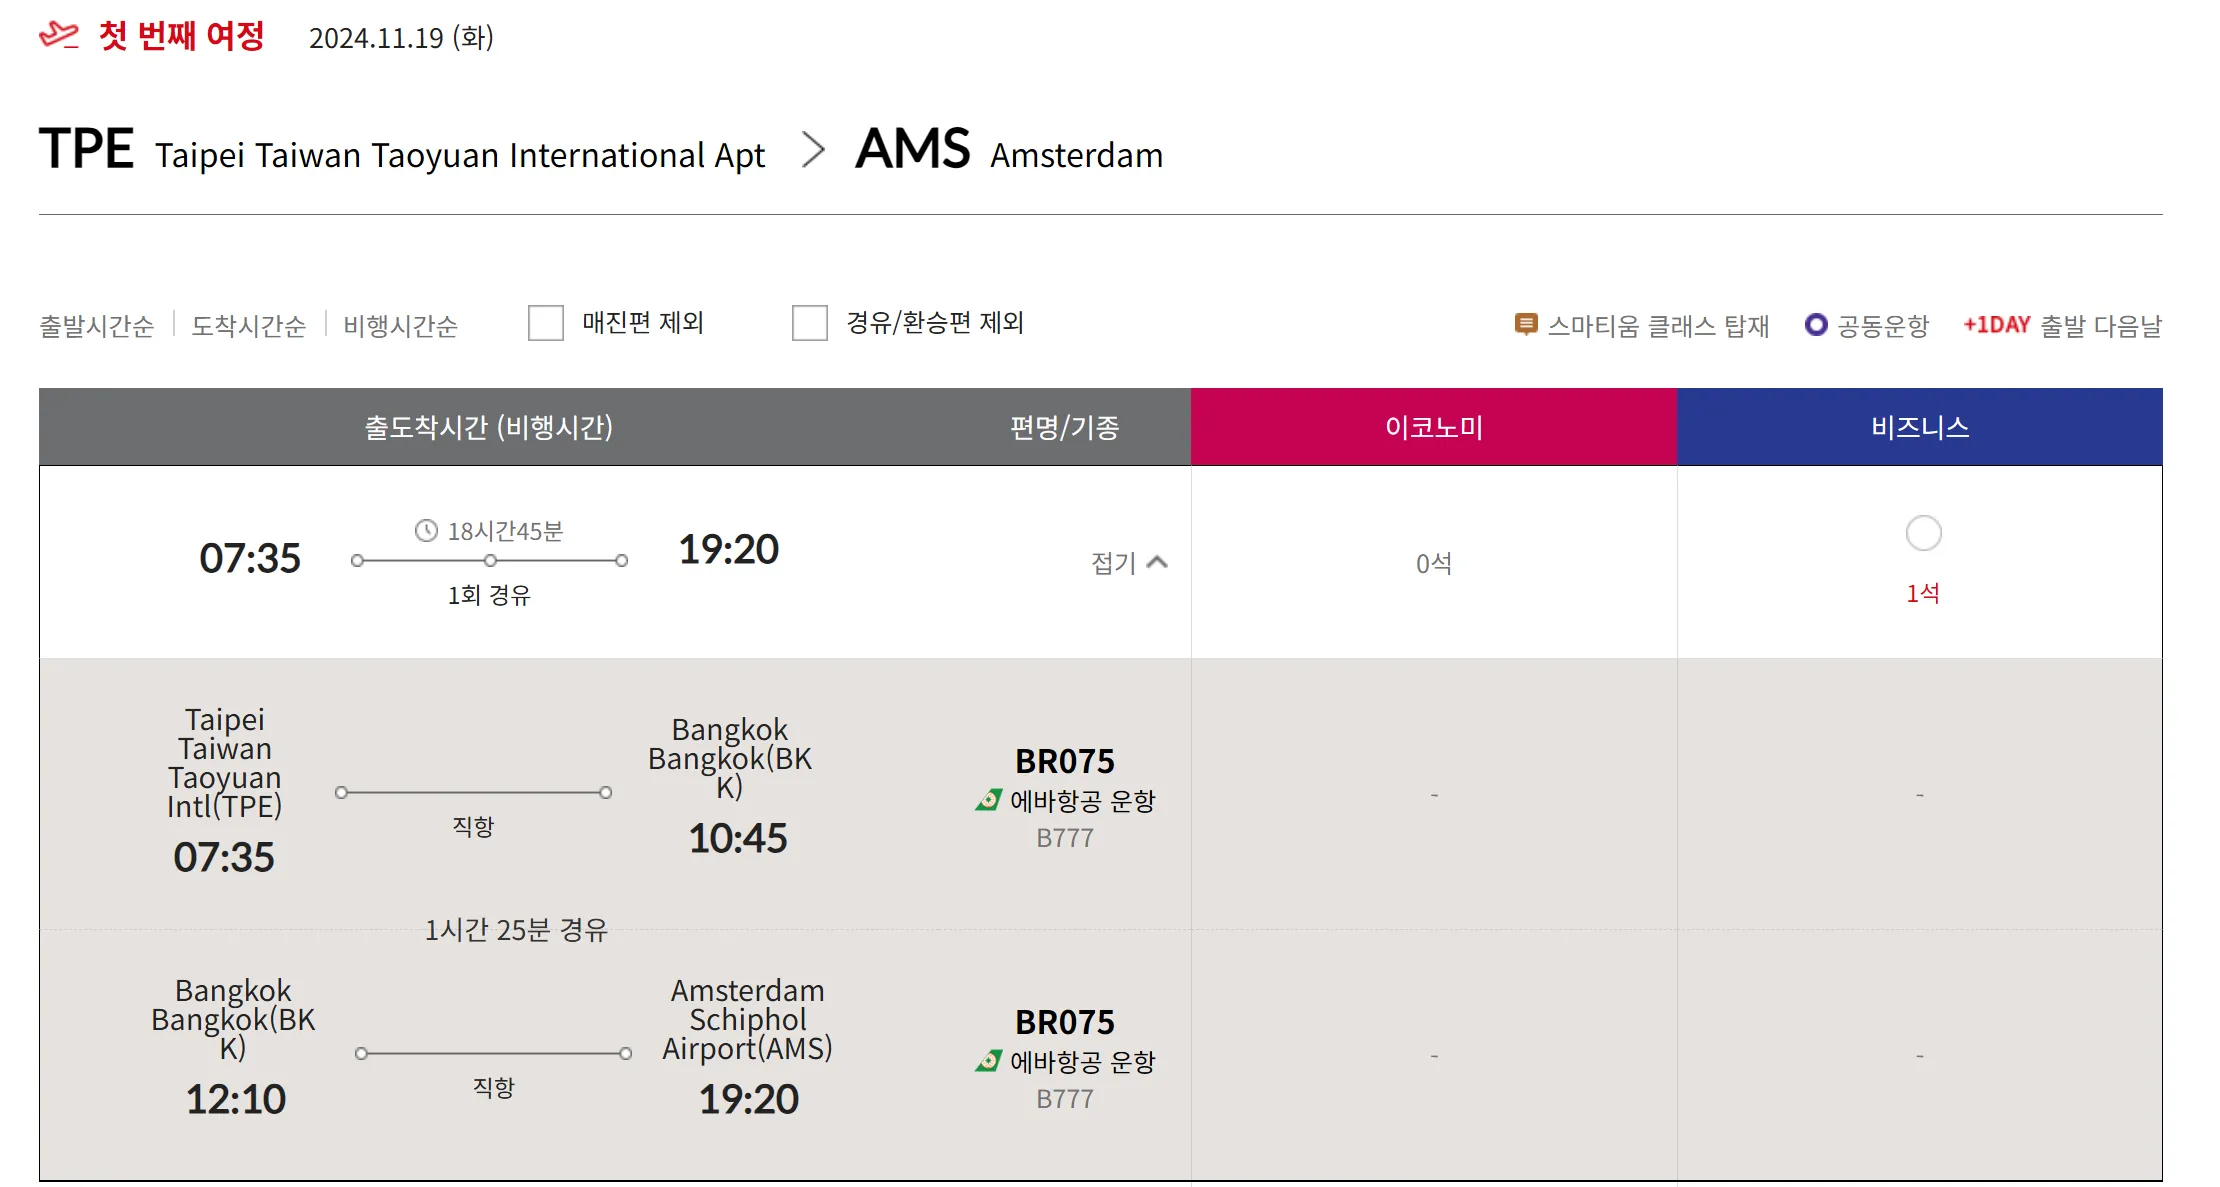
Task: Sort flights by 출발시간순
Action: (x=97, y=326)
